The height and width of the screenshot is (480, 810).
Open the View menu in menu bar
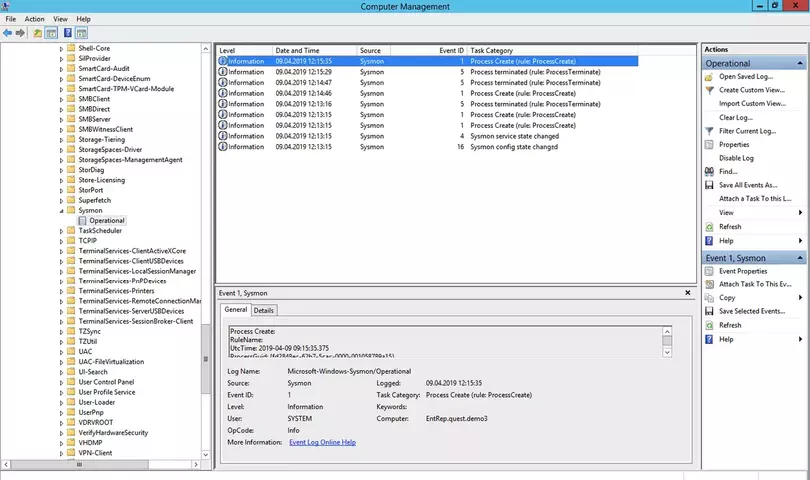(60, 19)
